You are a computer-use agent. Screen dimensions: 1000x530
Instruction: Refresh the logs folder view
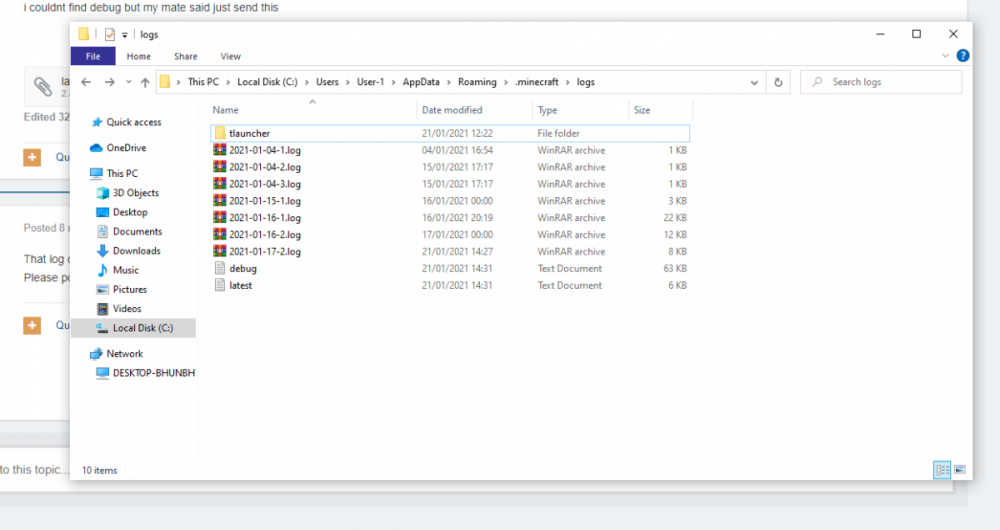pos(779,82)
